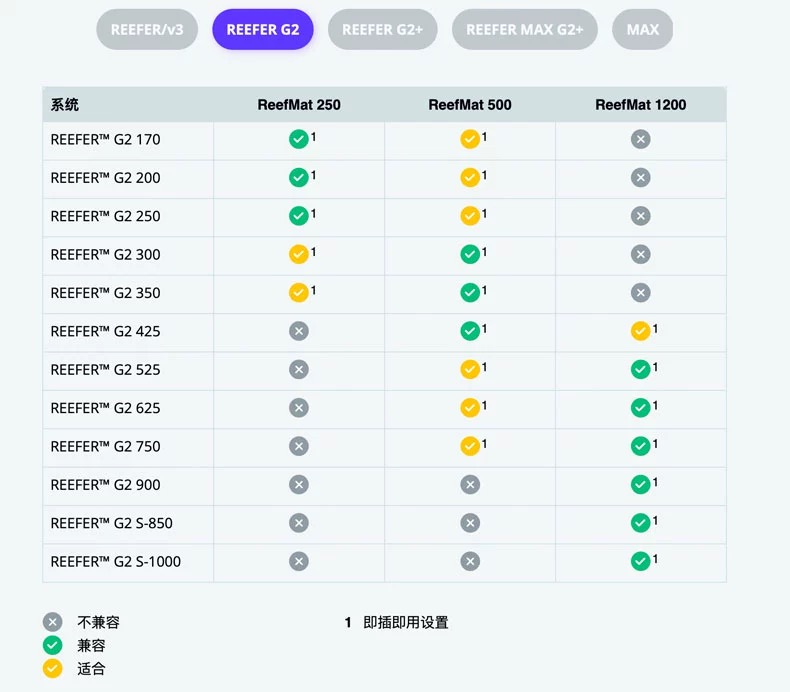
Task: Click the yellow 适合 legend icon
Action: pyautogui.click(x=53, y=669)
